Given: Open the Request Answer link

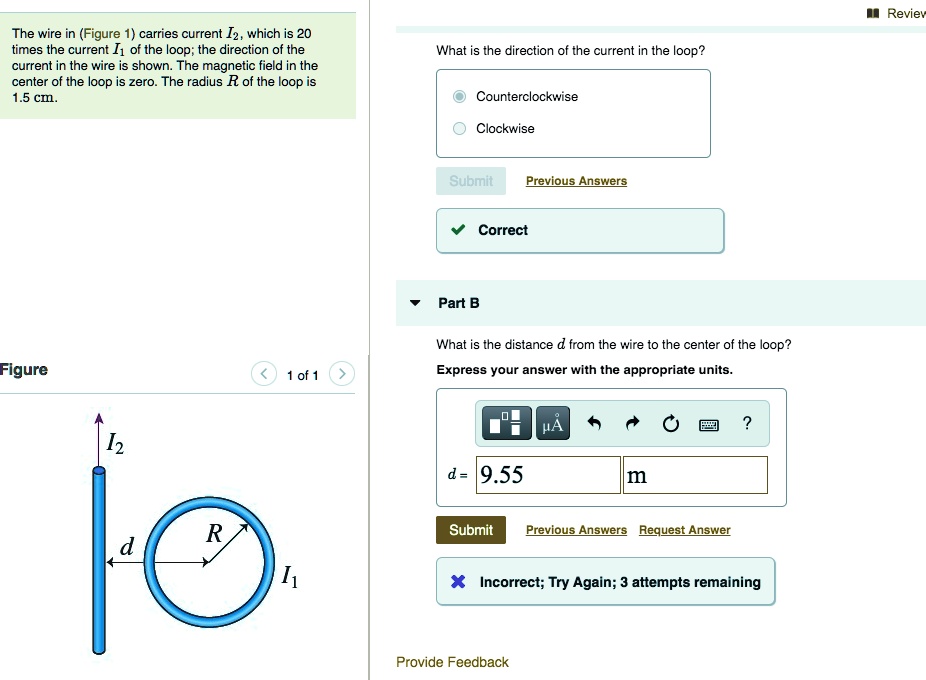Looking at the screenshot, I should [684, 530].
